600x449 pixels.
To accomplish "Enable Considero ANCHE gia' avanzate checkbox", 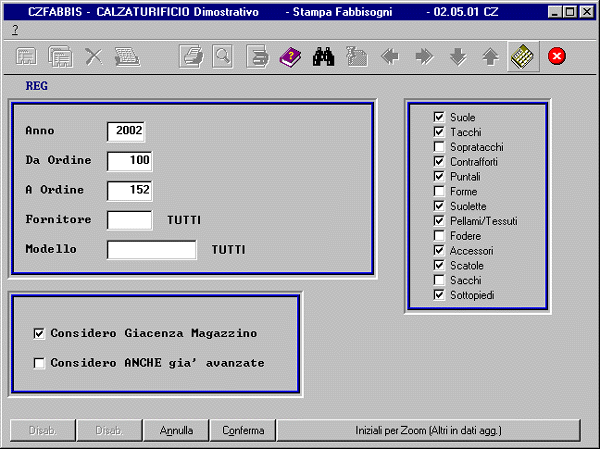I will click(x=39, y=363).
